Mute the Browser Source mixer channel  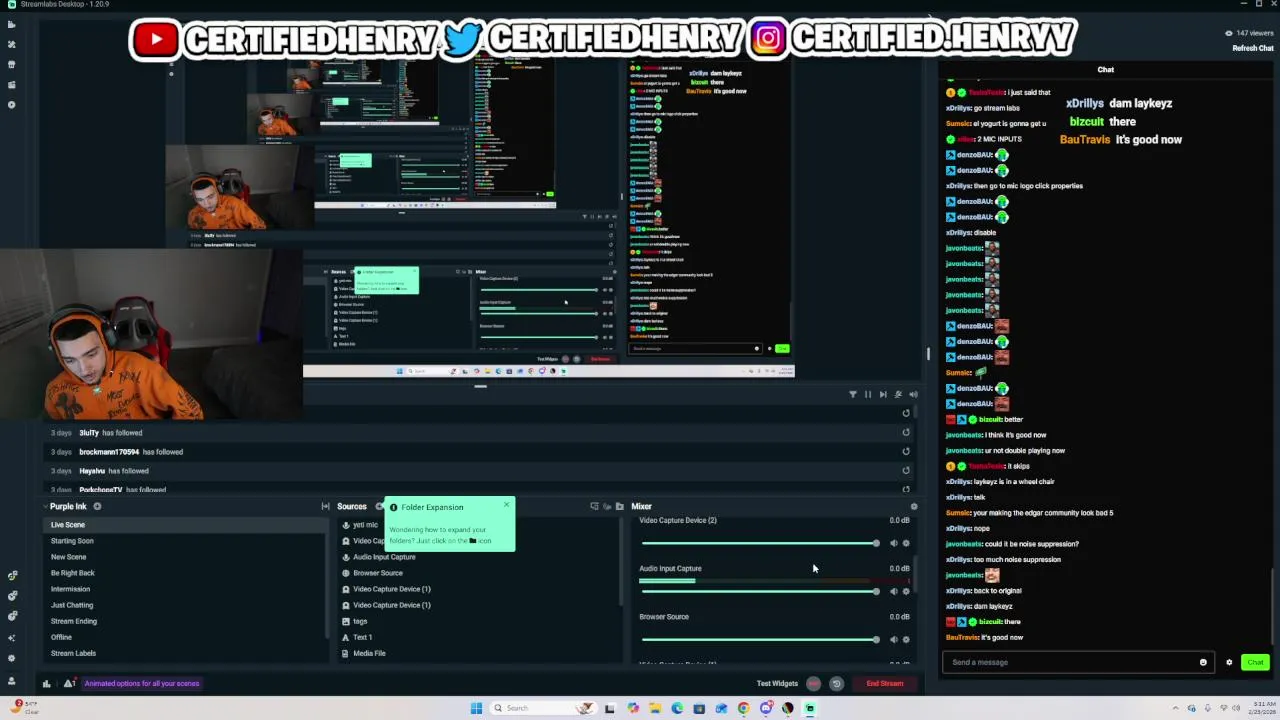894,639
